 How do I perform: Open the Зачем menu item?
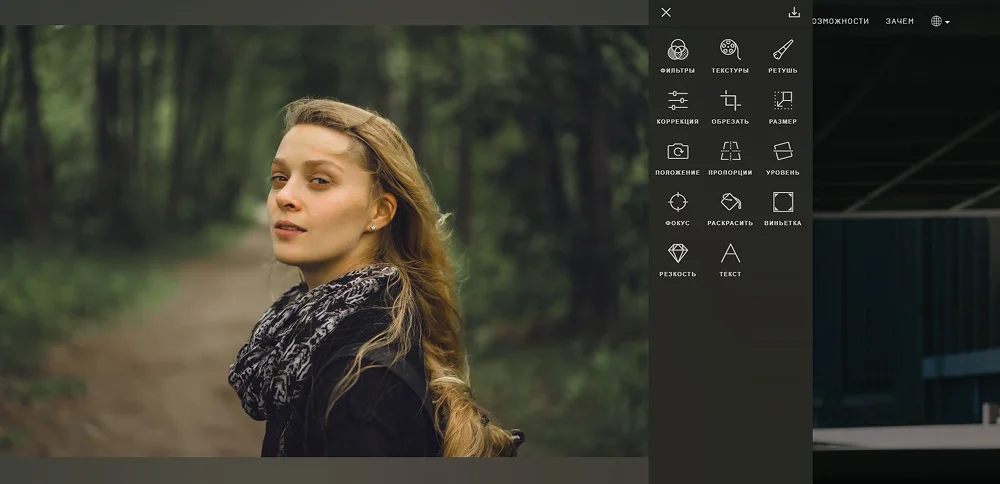click(899, 21)
